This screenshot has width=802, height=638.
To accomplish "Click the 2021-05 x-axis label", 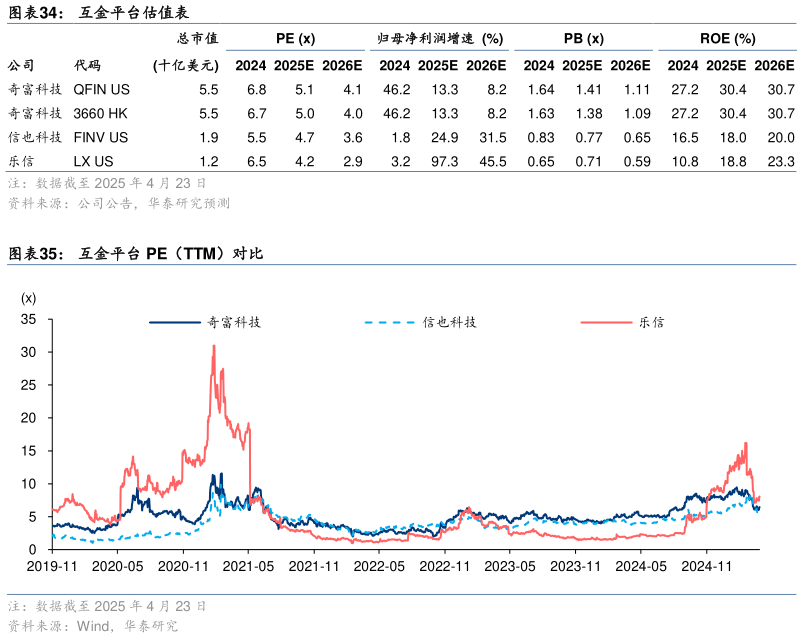I will [248, 566].
